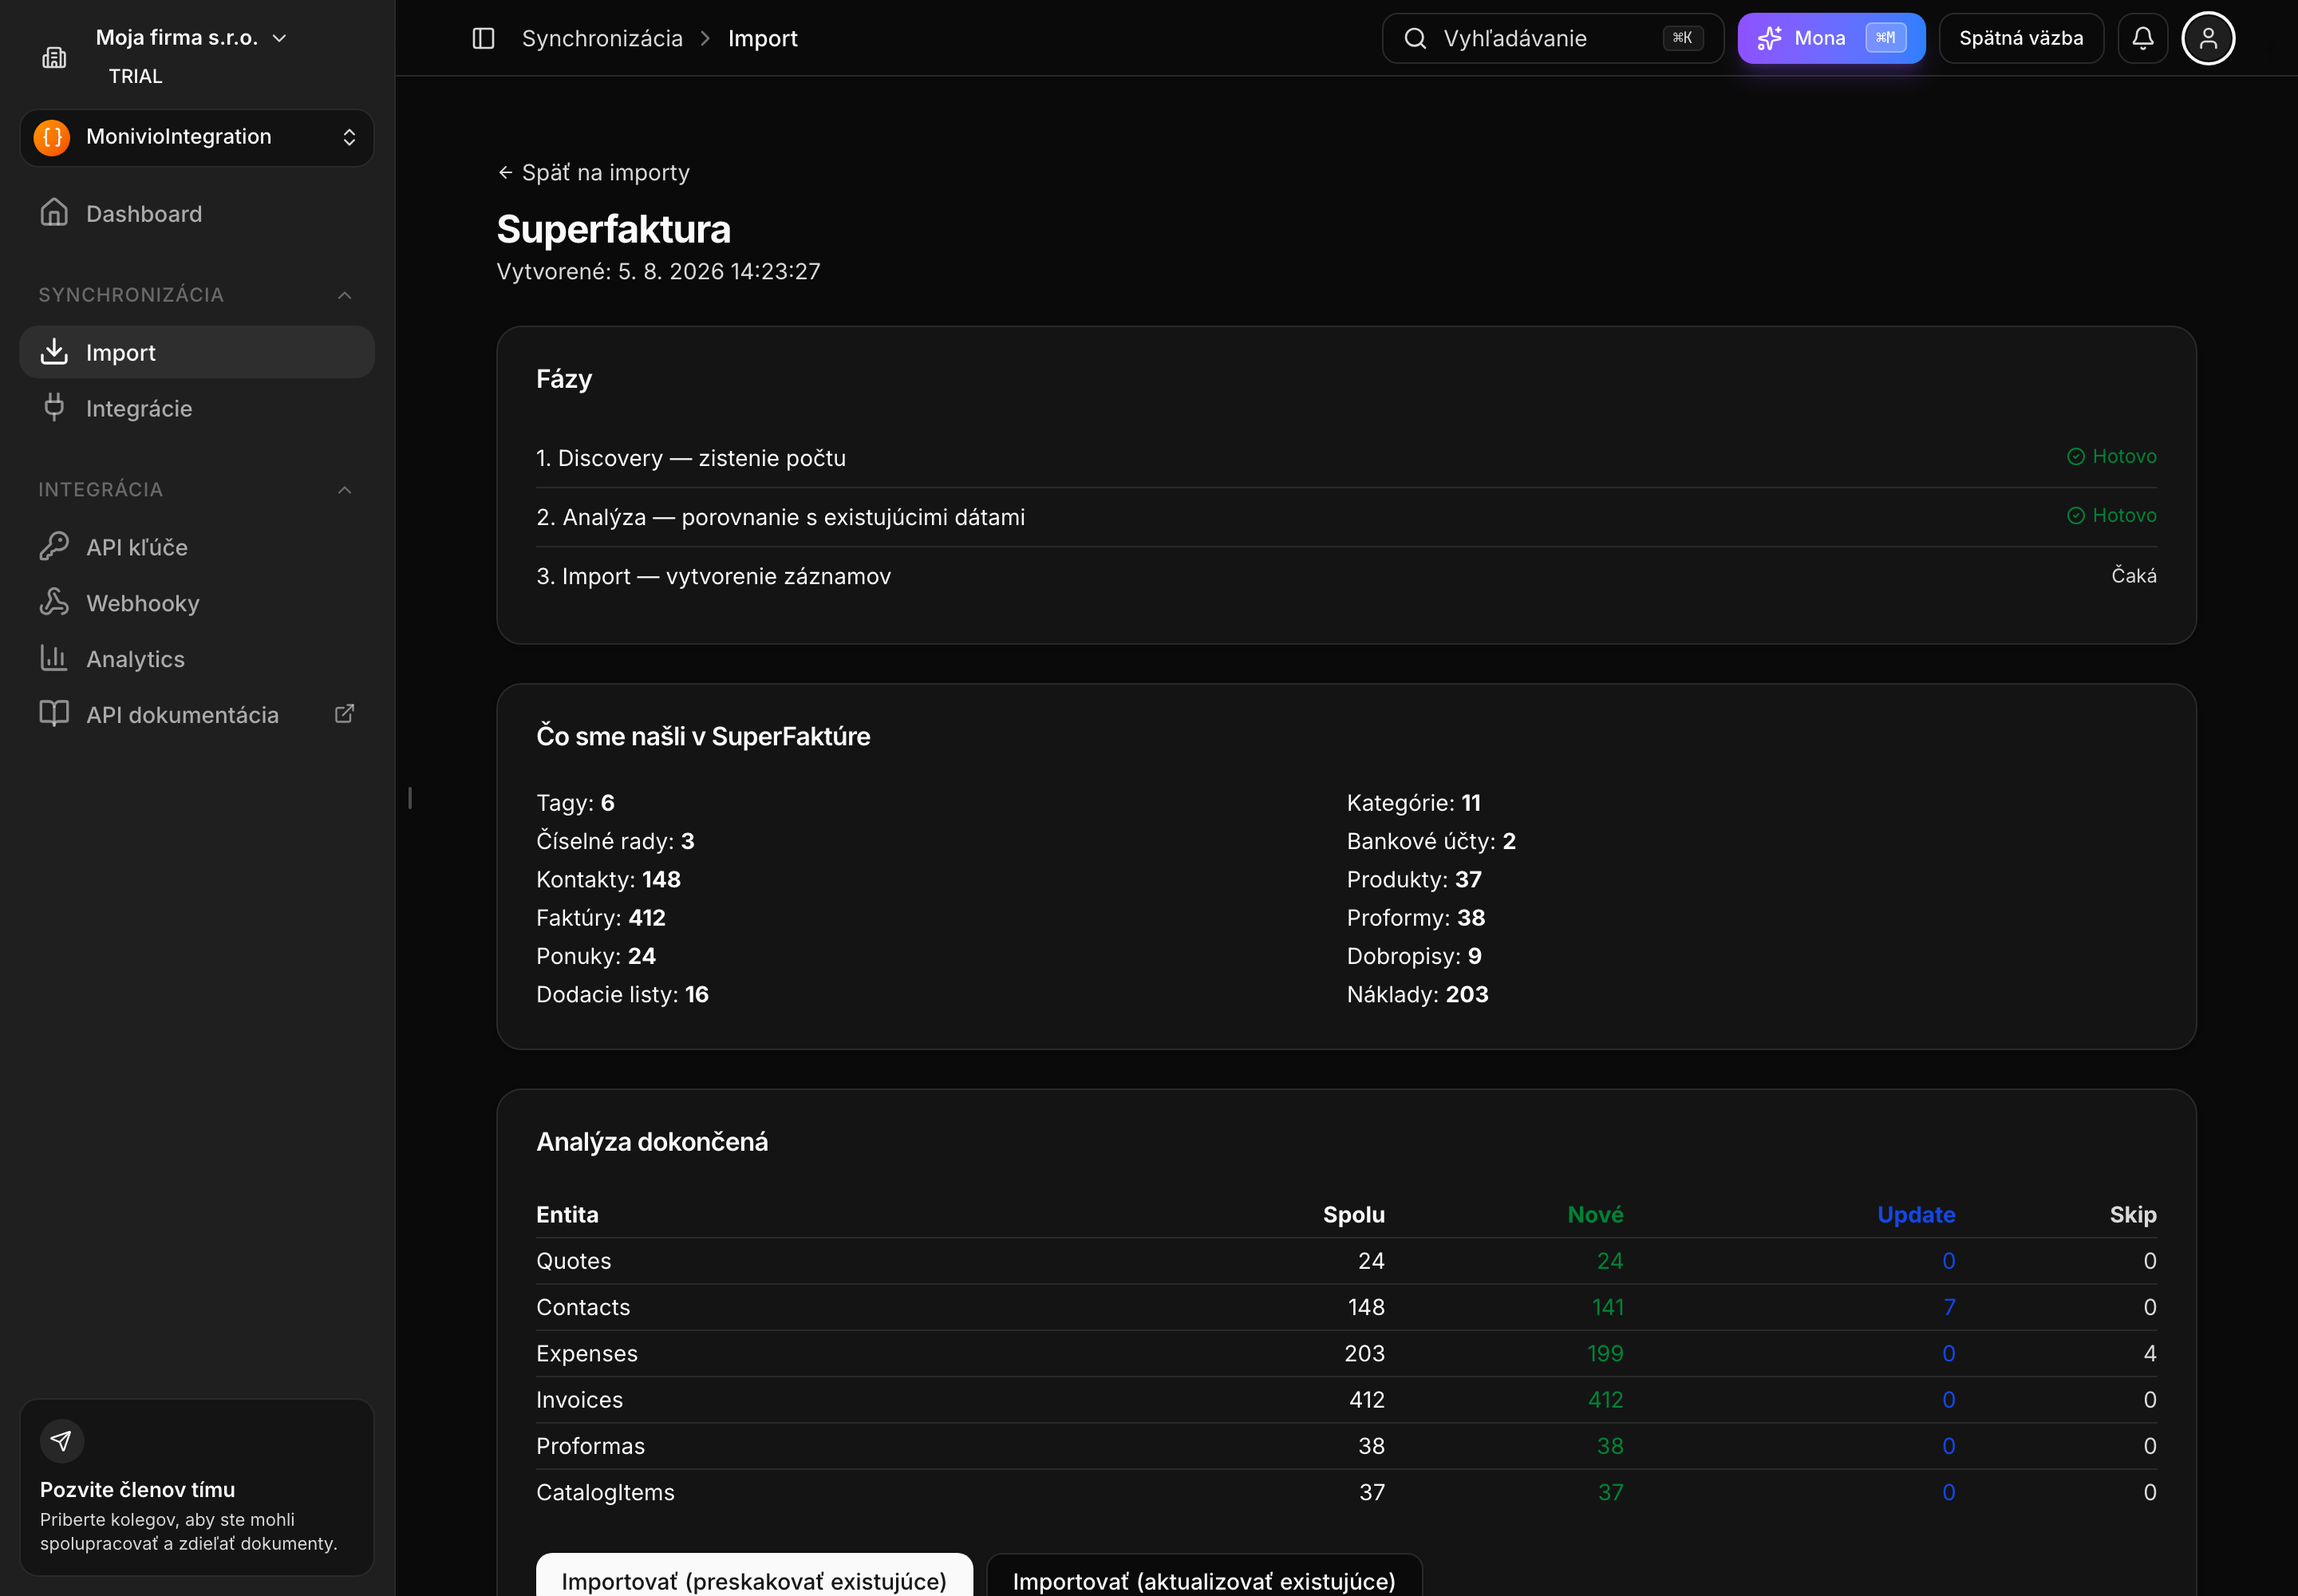This screenshot has width=2298, height=1596.
Task: Click the paper plane invite icon
Action: click(x=61, y=1440)
